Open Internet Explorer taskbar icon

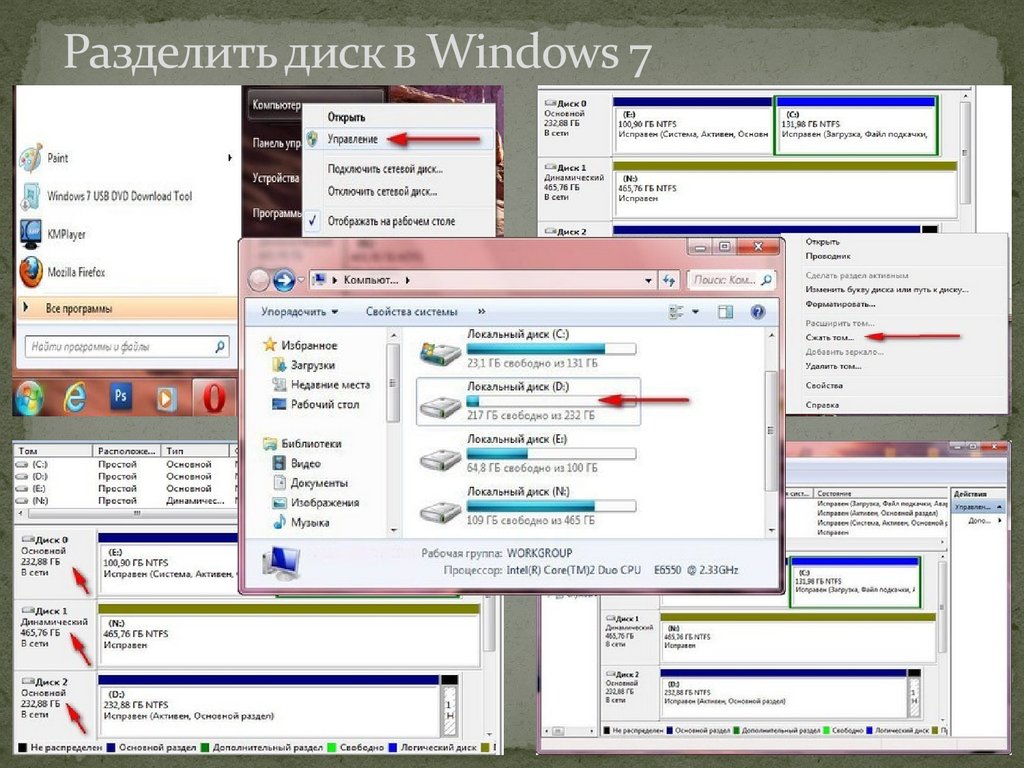point(75,397)
